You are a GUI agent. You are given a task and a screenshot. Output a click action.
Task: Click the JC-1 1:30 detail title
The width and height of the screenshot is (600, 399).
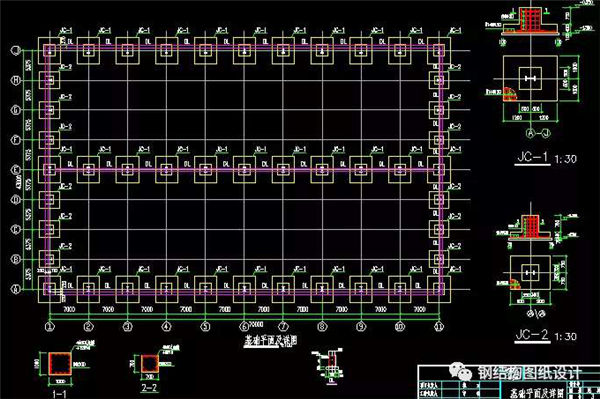tap(547, 158)
